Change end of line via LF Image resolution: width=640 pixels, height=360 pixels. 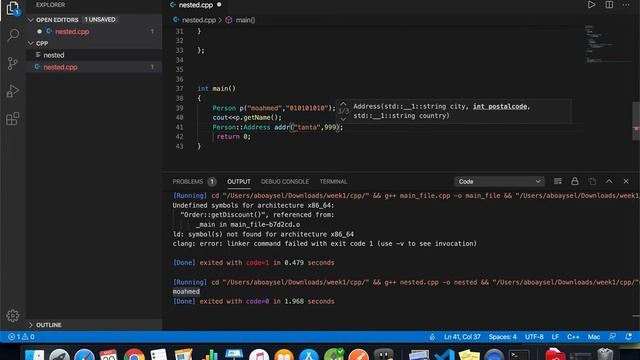click(555, 337)
